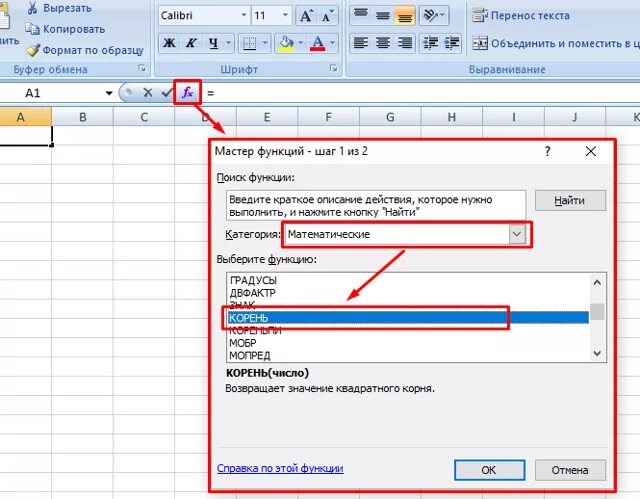
Task: Click function list scrollbar thumb
Action: click(x=597, y=312)
